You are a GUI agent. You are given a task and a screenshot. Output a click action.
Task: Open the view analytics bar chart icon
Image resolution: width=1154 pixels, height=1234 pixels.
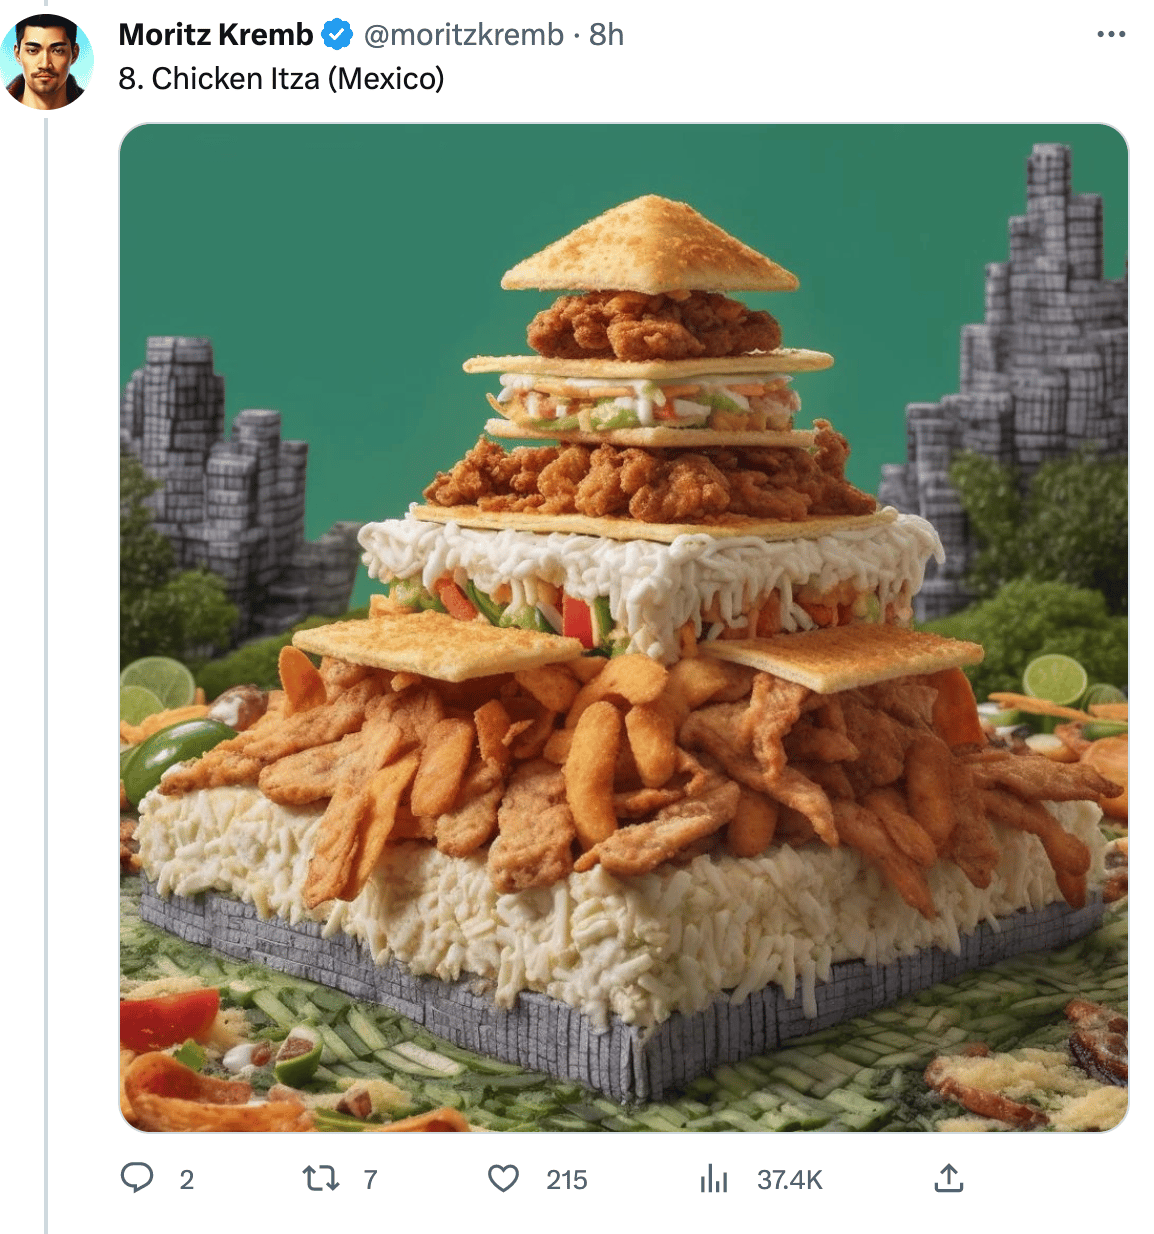click(x=714, y=1179)
